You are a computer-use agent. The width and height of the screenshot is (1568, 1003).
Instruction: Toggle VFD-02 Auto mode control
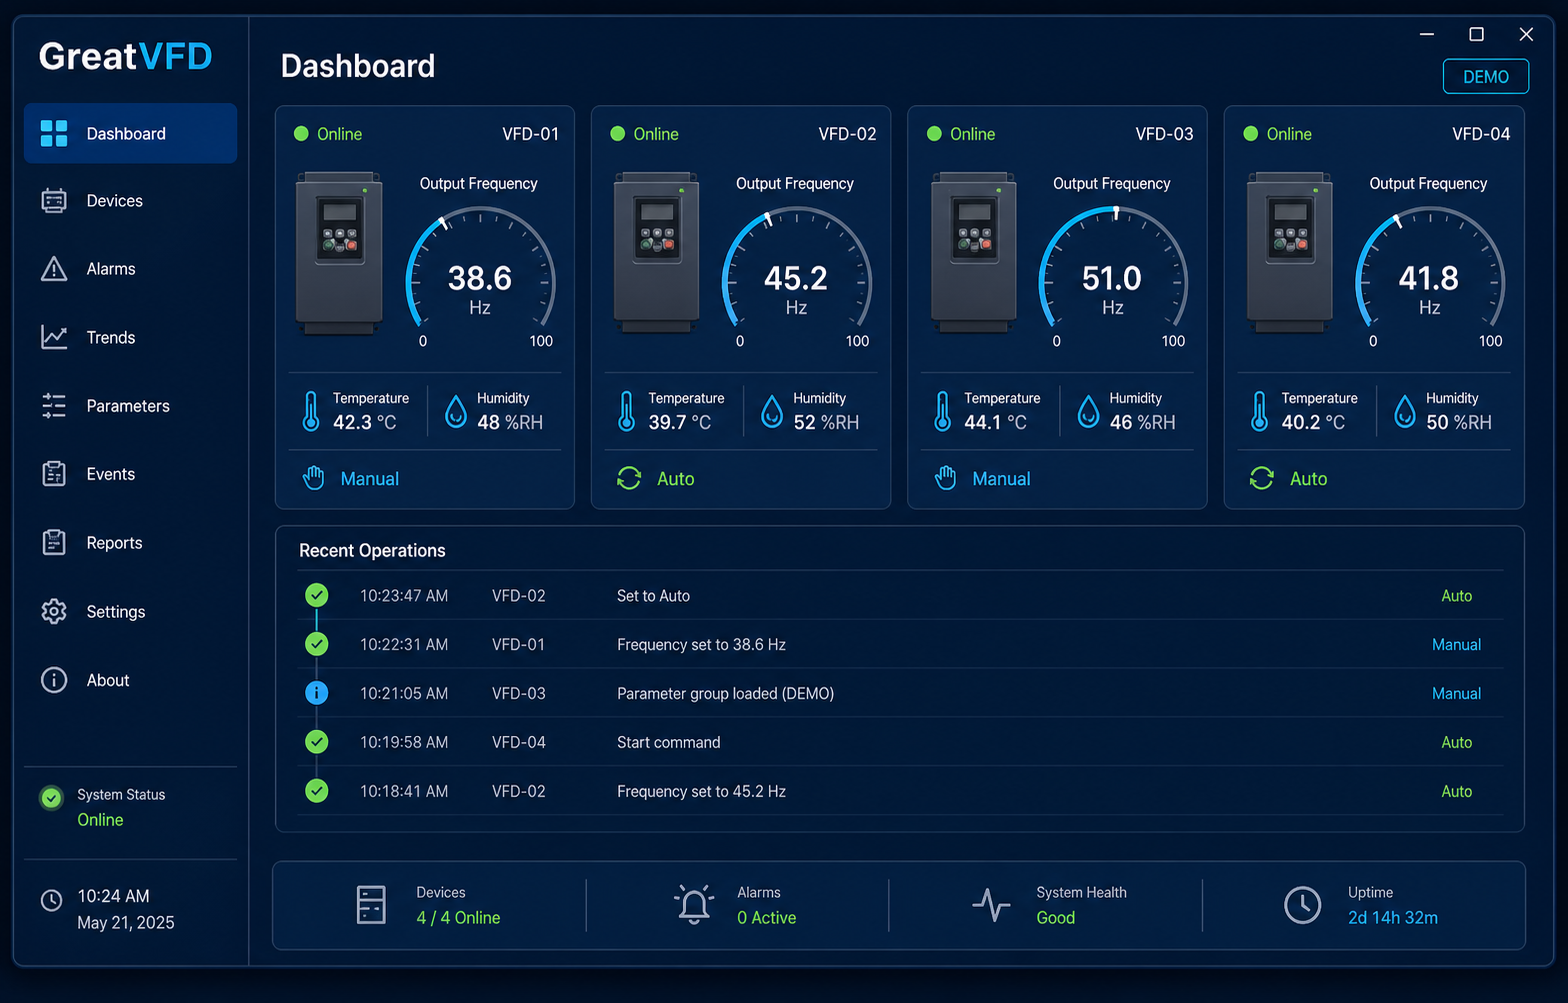(655, 479)
